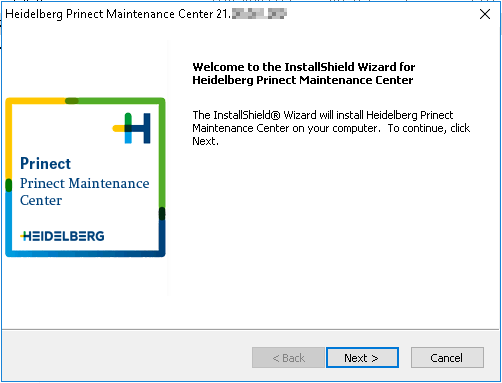
Task: Click the multicolor H logo in the banner
Action: point(132,128)
